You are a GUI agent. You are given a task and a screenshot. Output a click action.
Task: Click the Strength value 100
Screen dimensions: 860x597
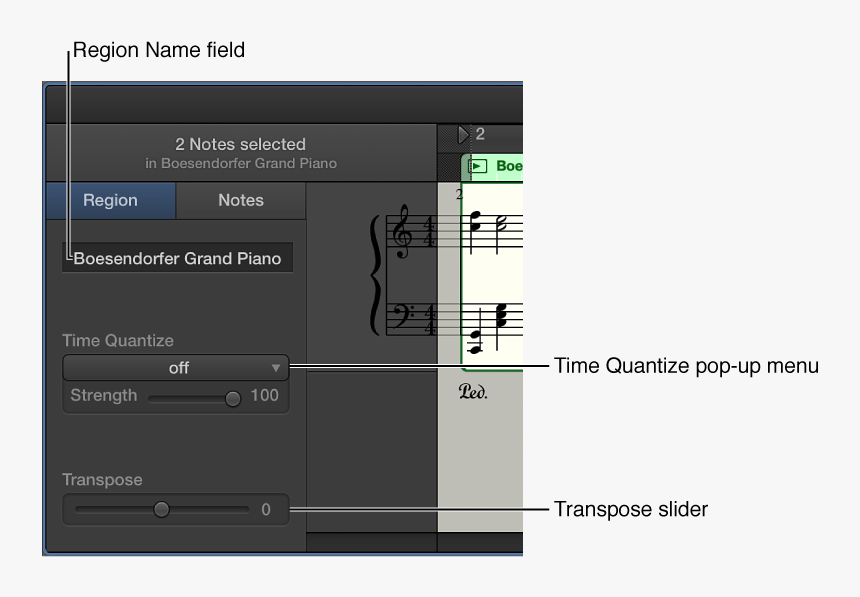point(264,395)
